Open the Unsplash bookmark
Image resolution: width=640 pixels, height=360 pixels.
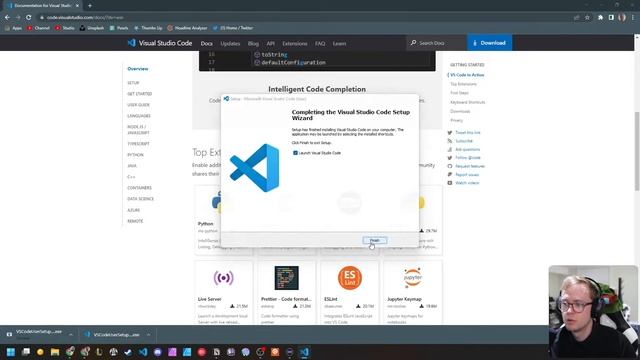(92, 28)
